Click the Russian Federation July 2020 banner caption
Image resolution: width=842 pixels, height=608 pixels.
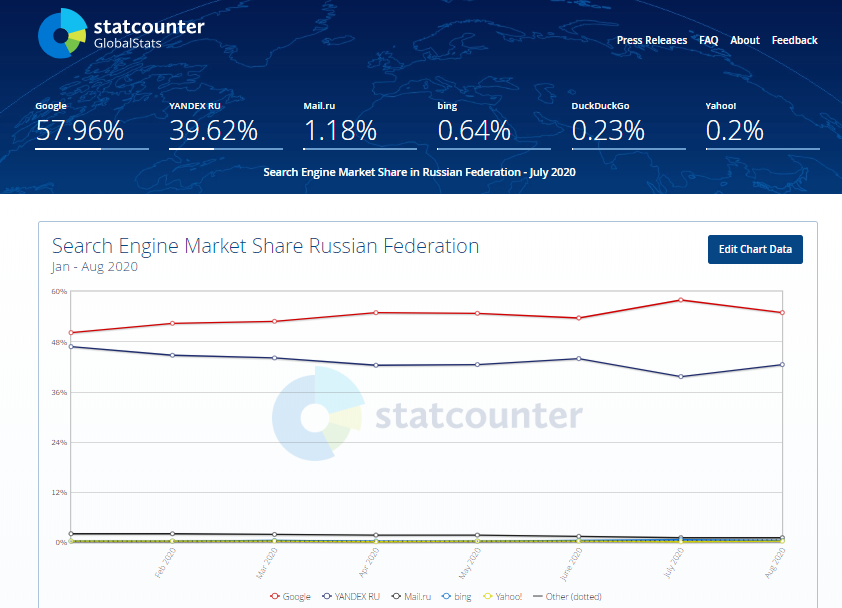tap(419, 172)
